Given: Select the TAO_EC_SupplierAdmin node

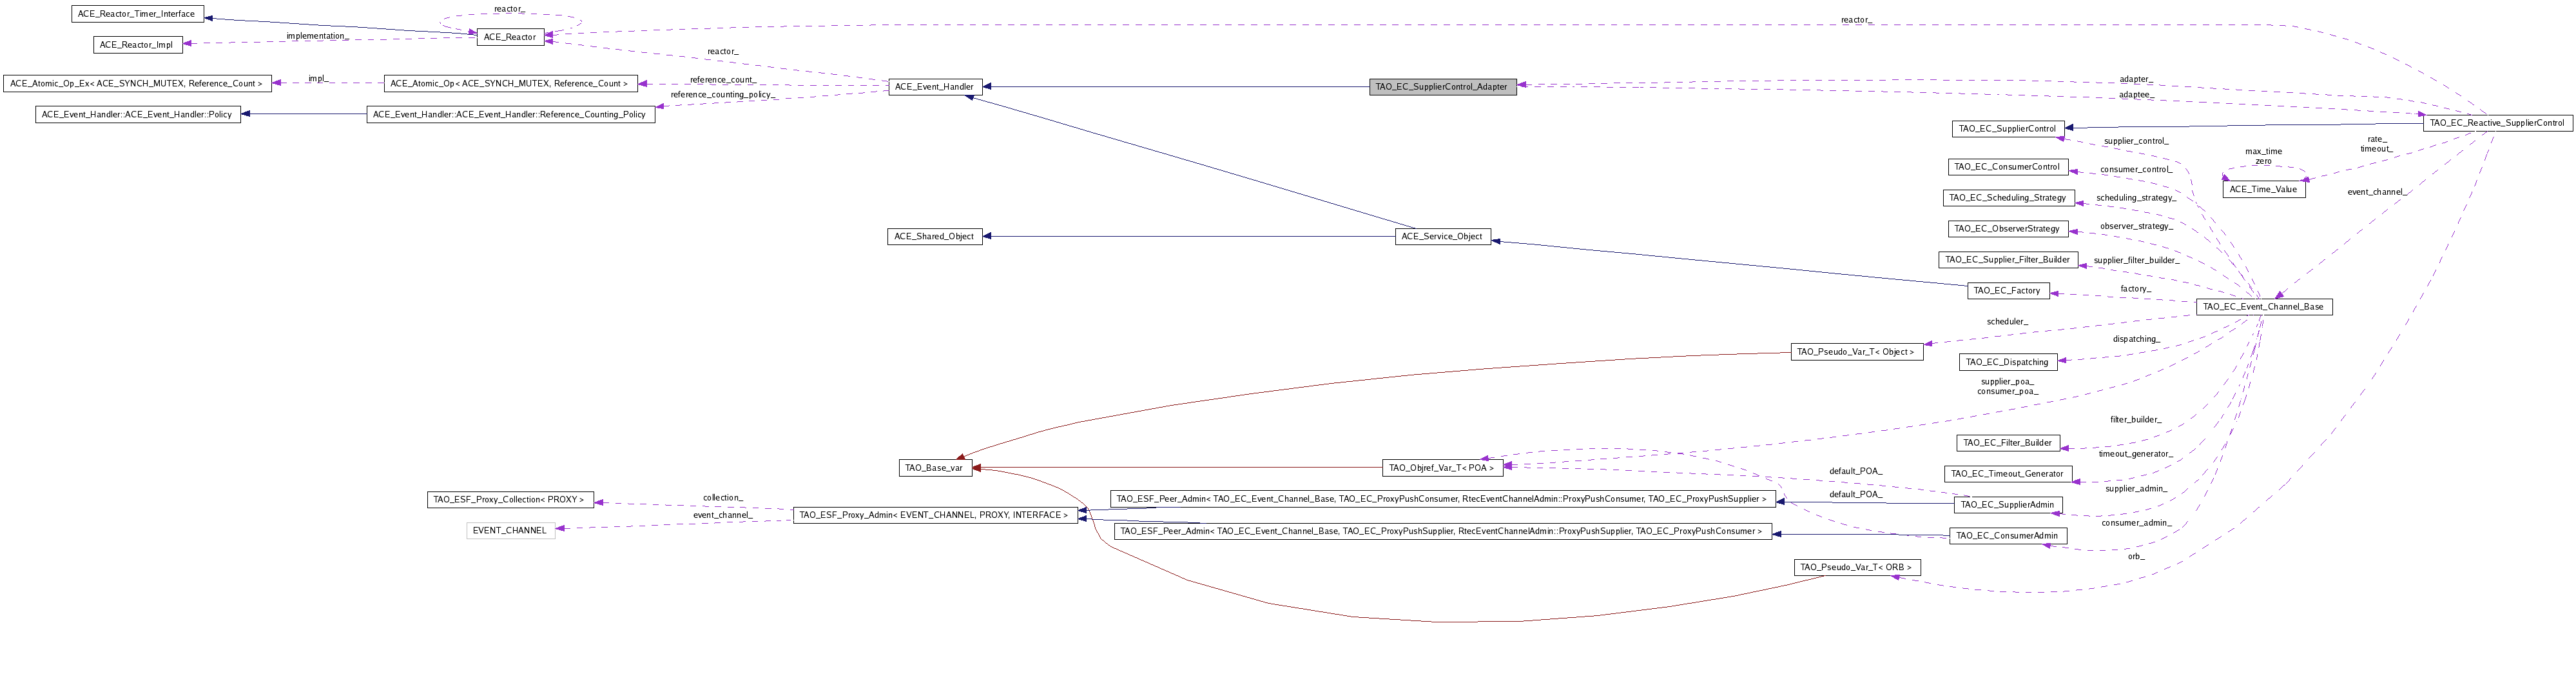Looking at the screenshot, I should [2007, 505].
